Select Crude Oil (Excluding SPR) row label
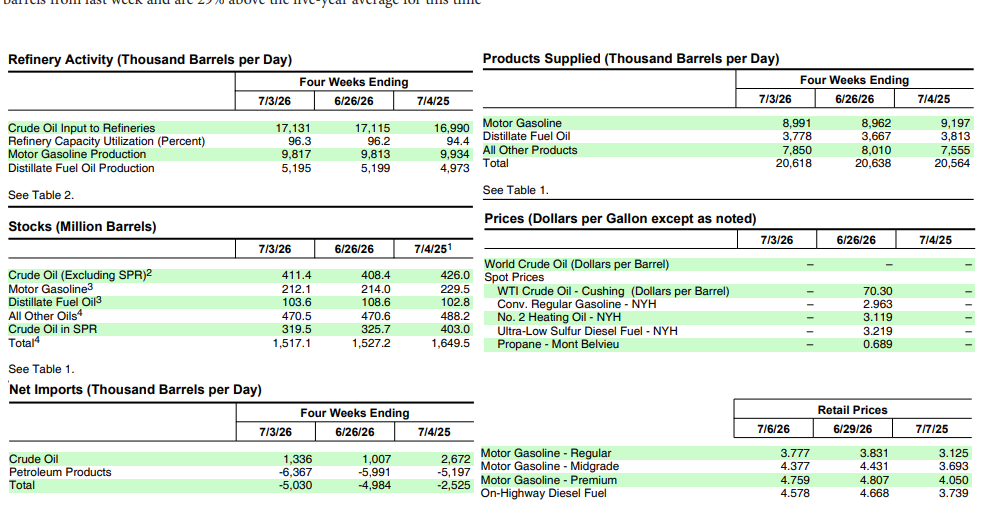 [x=80, y=275]
